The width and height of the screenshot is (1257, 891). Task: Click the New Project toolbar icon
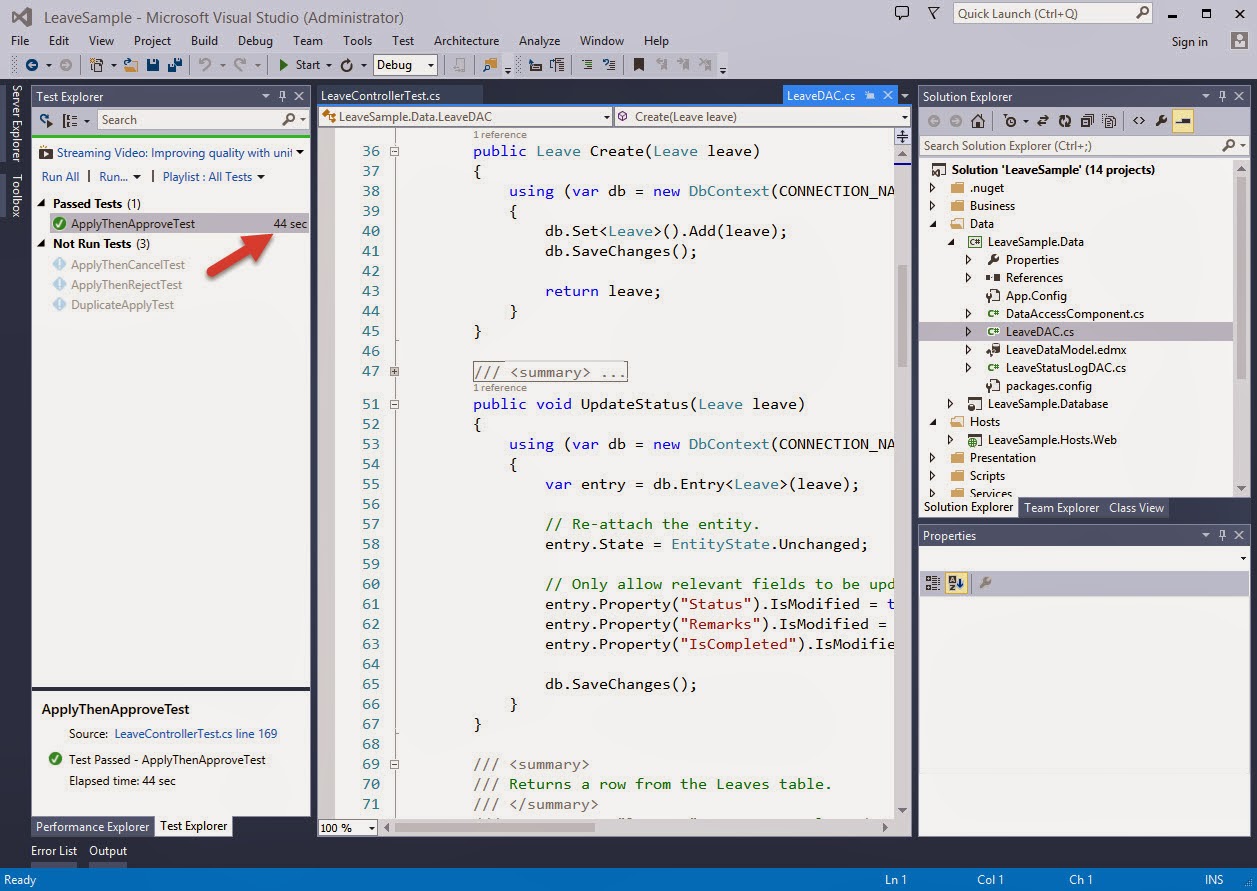(x=95, y=65)
